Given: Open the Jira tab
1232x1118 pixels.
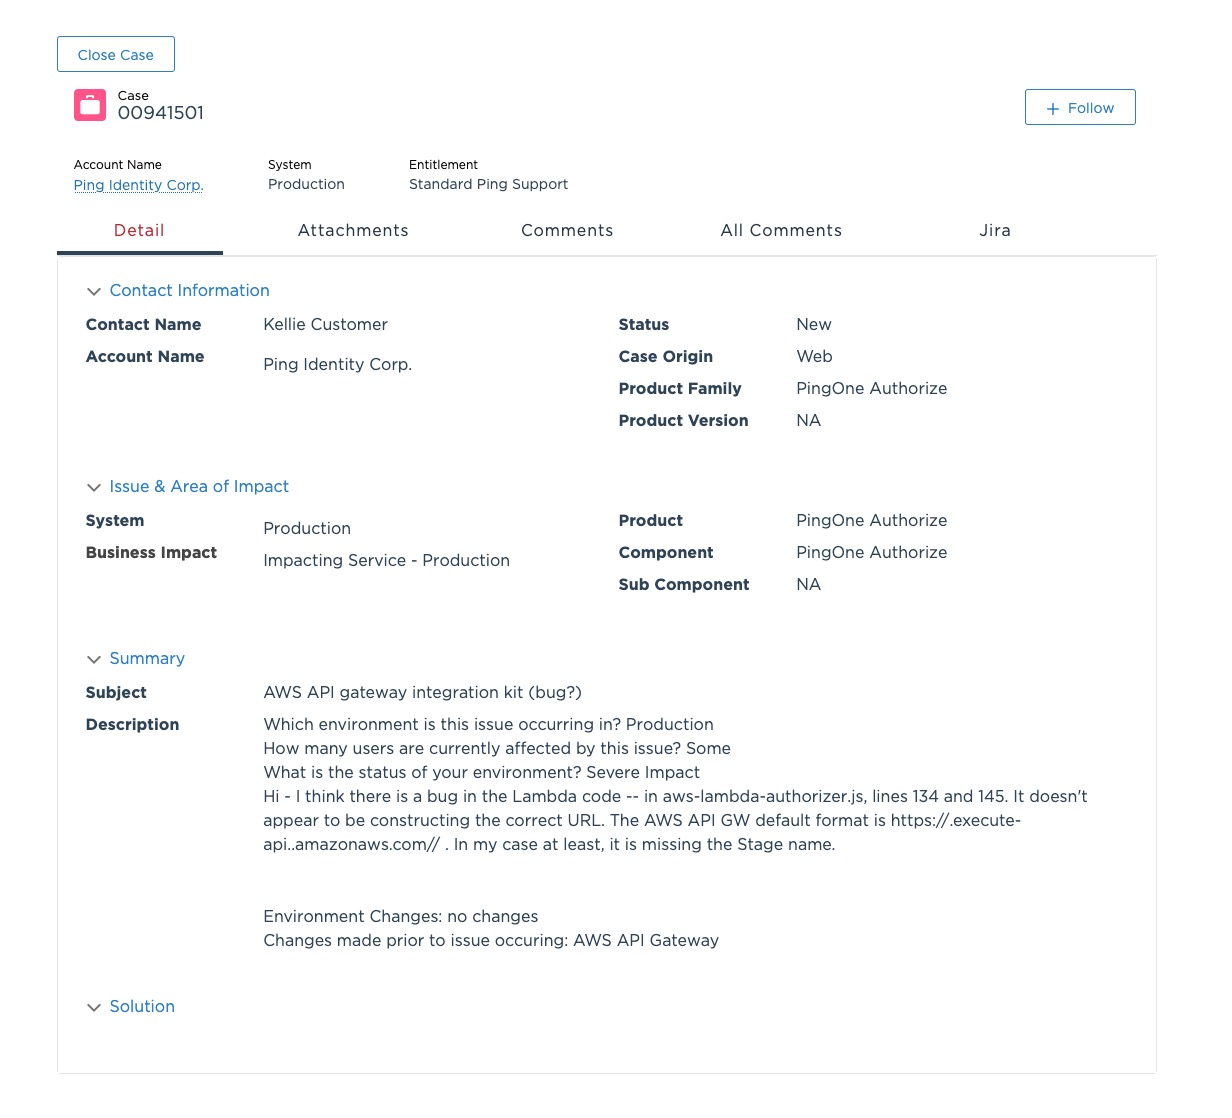Looking at the screenshot, I should tap(995, 230).
